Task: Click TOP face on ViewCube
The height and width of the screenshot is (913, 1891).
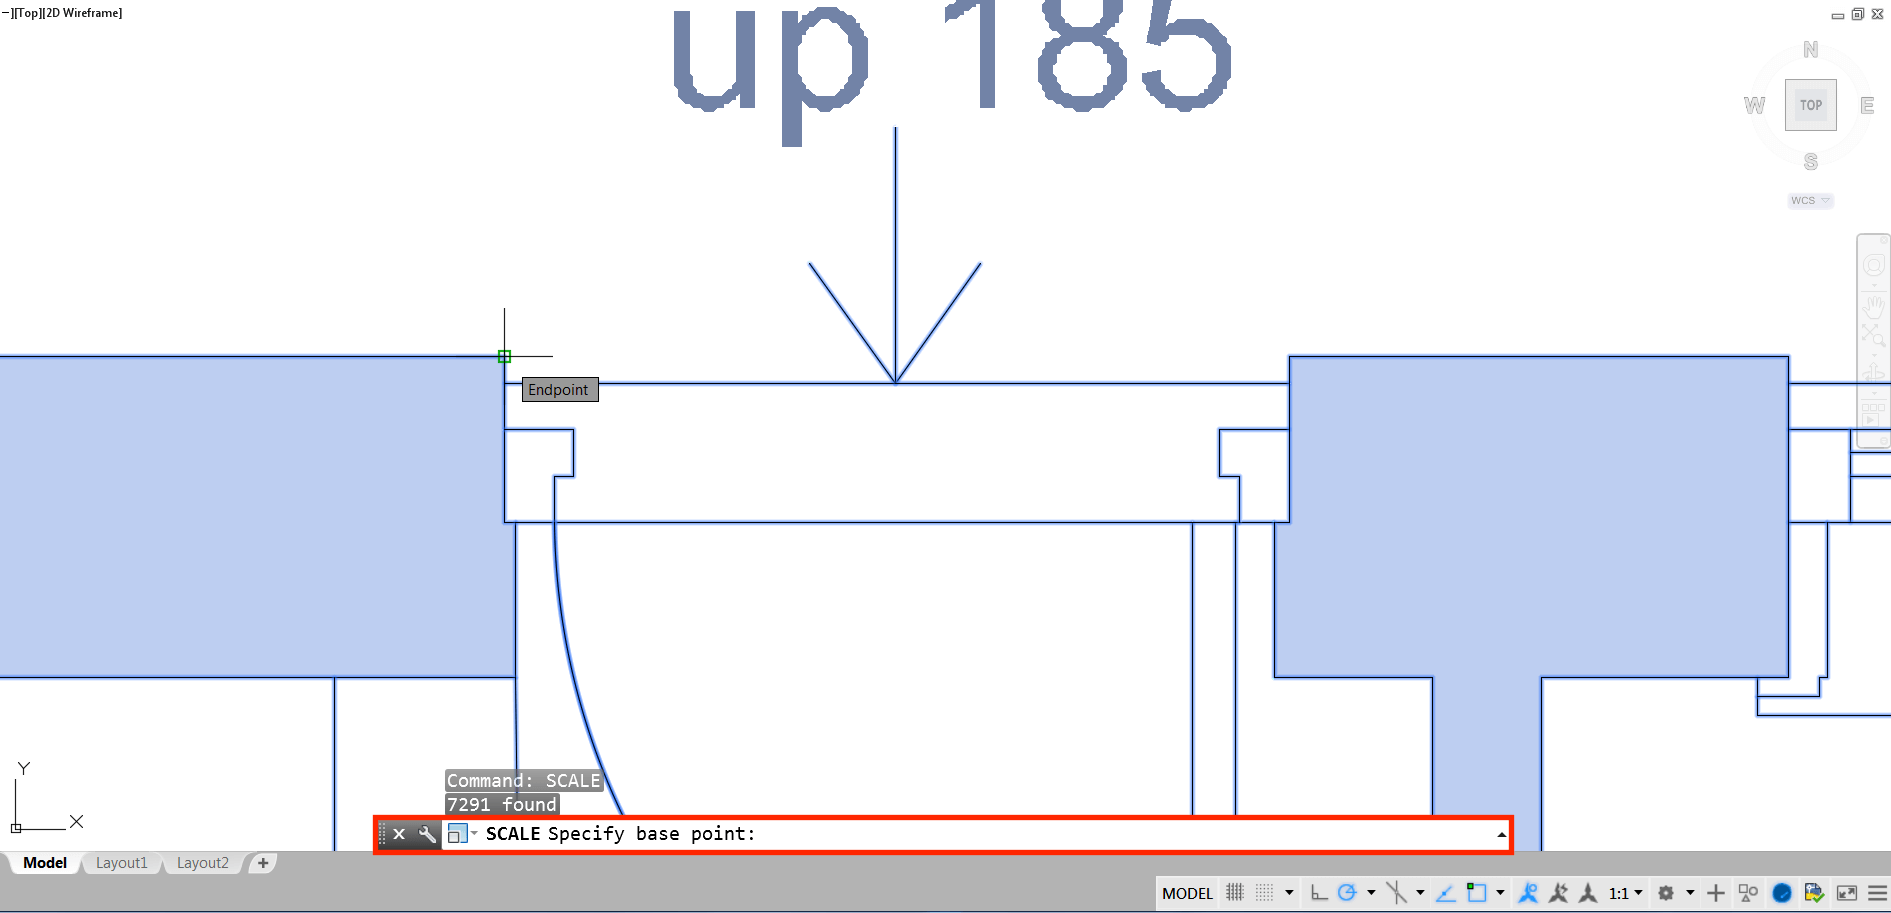Action: point(1811,105)
